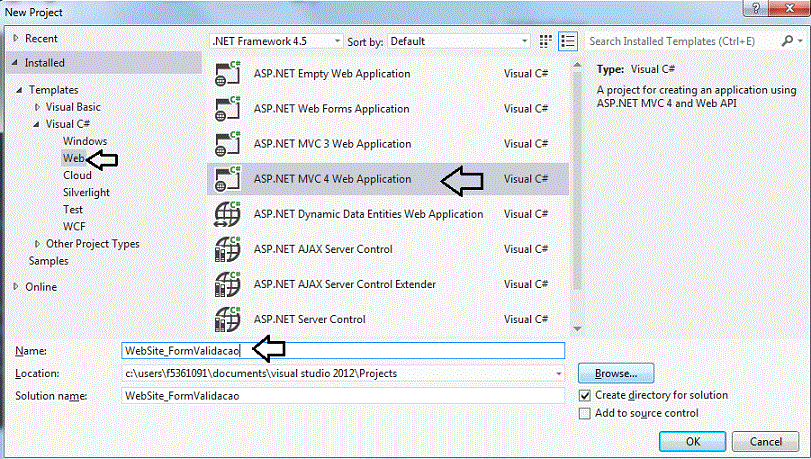811x459 pixels.
Task: Click the help question mark button
Action: (756, 8)
